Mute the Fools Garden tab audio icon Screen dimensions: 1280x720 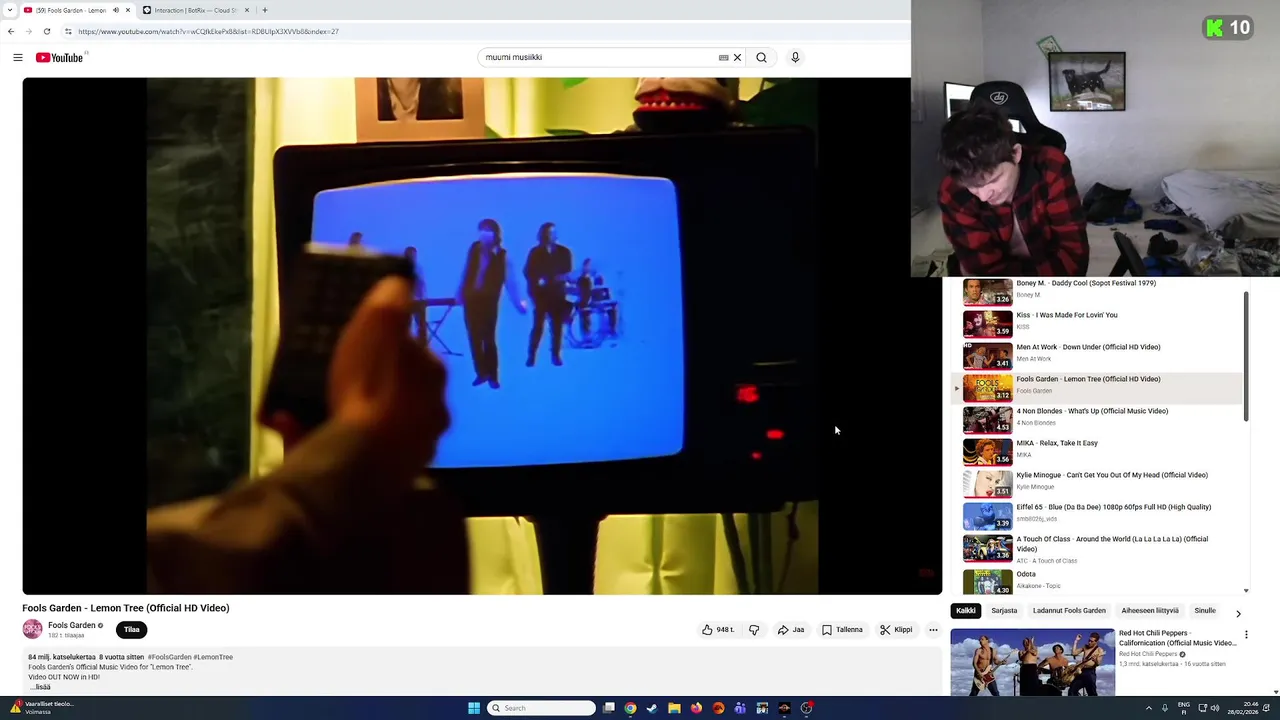tap(116, 10)
